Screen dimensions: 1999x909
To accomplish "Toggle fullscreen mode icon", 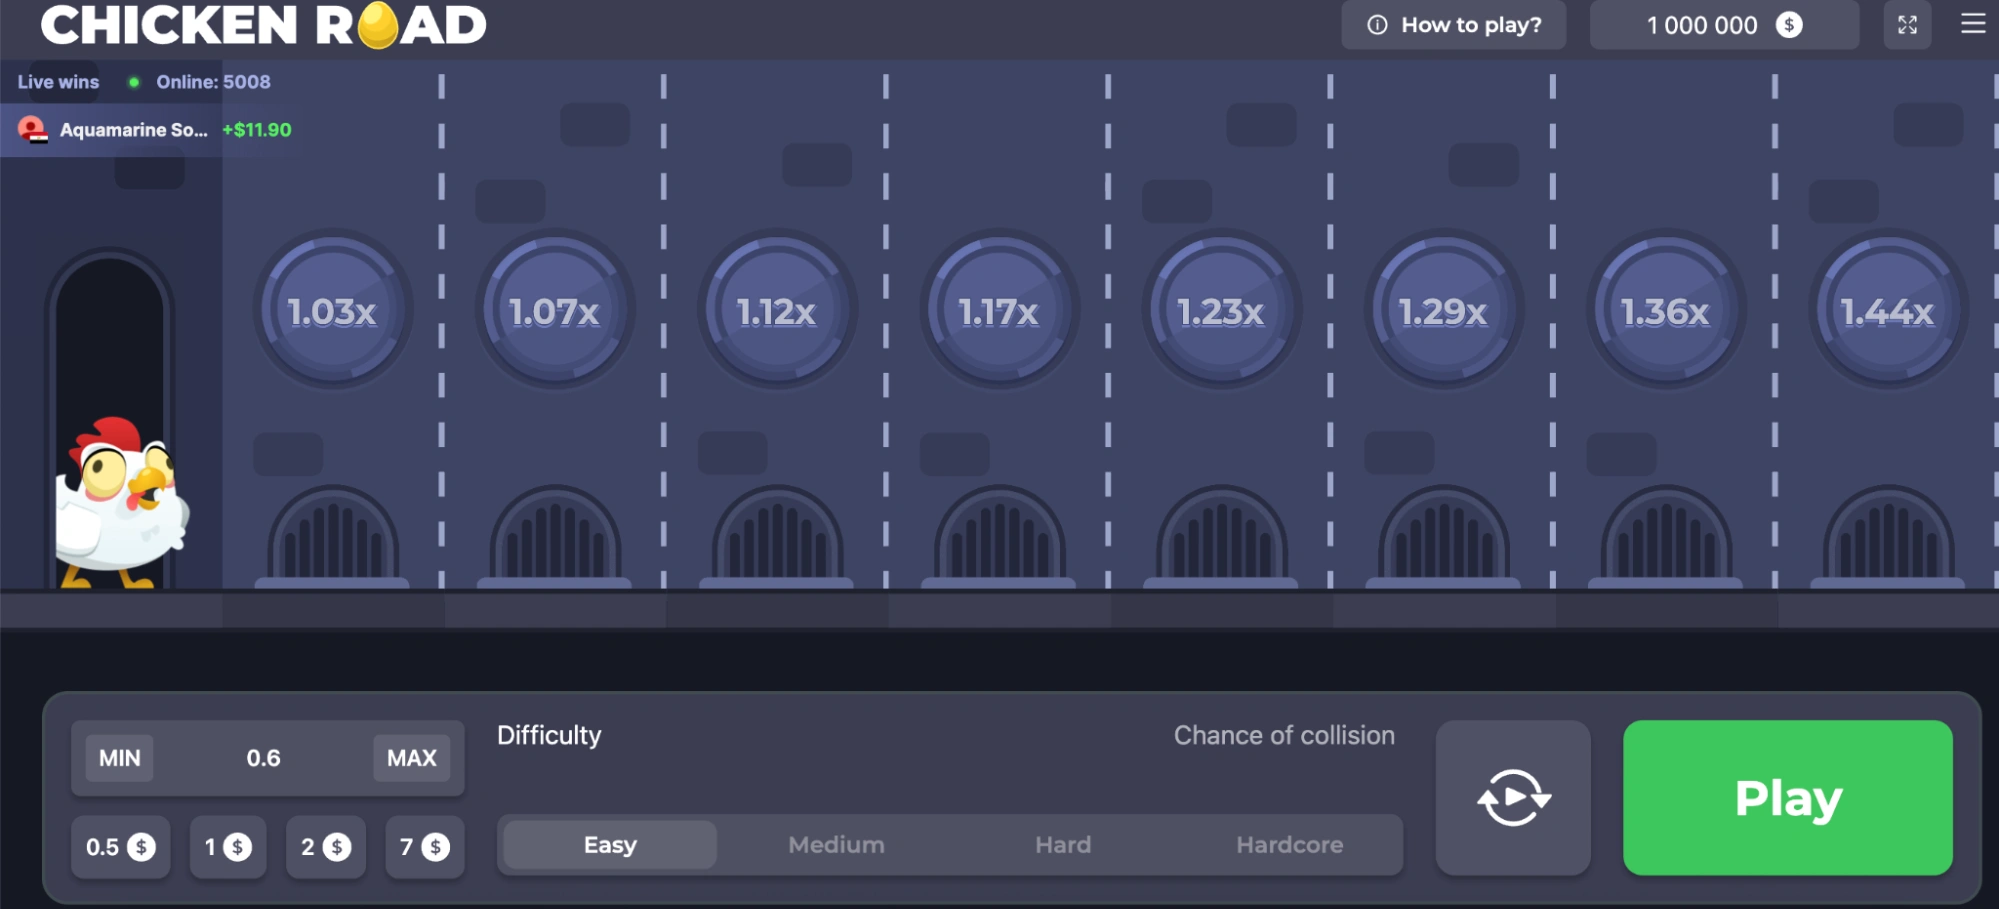I will coord(1907,25).
